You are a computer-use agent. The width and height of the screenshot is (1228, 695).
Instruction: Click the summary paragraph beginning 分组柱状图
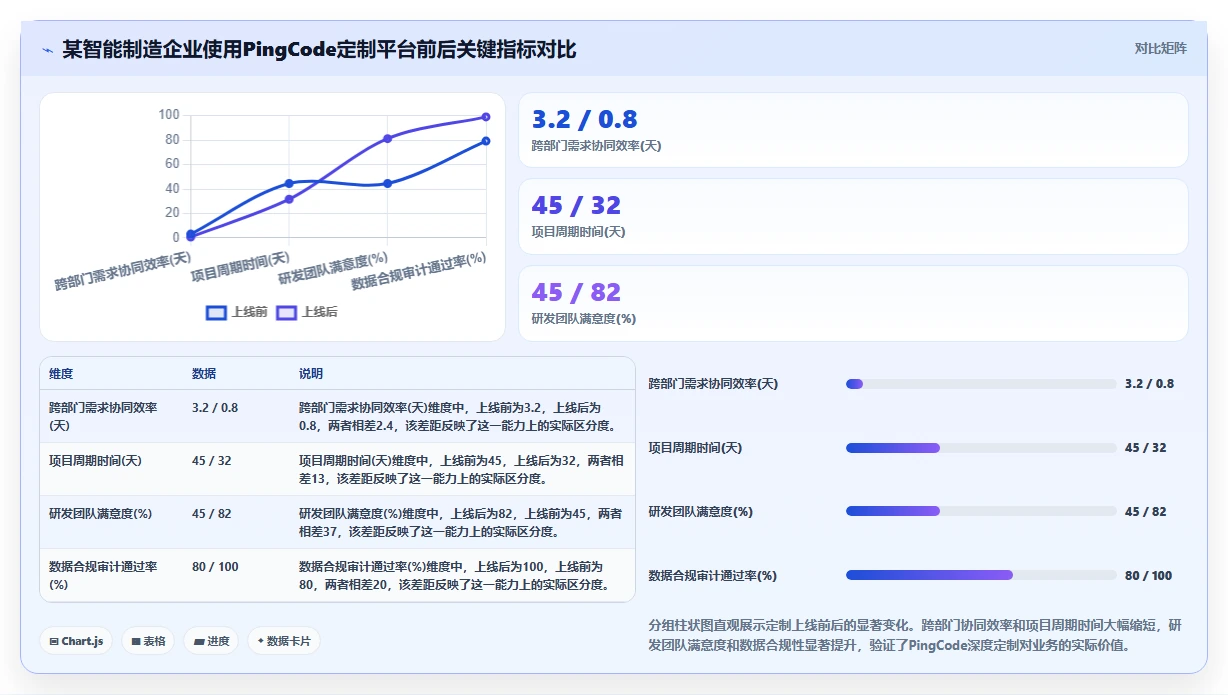[x=915, y=635]
